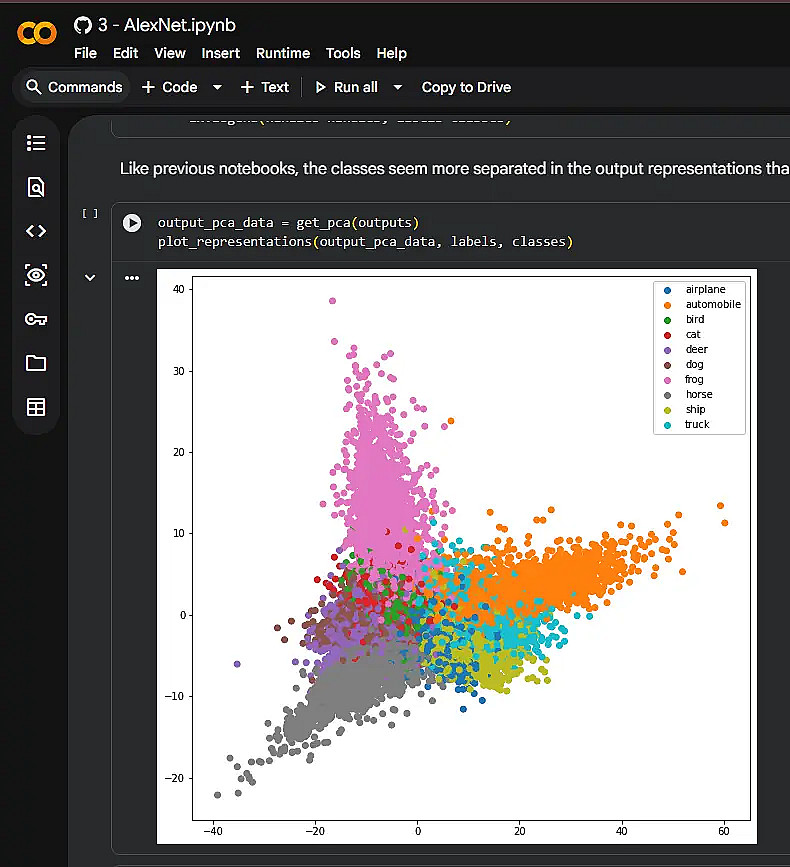Collapse the cell output chevron
This screenshot has height=867, width=790.
tap(90, 278)
